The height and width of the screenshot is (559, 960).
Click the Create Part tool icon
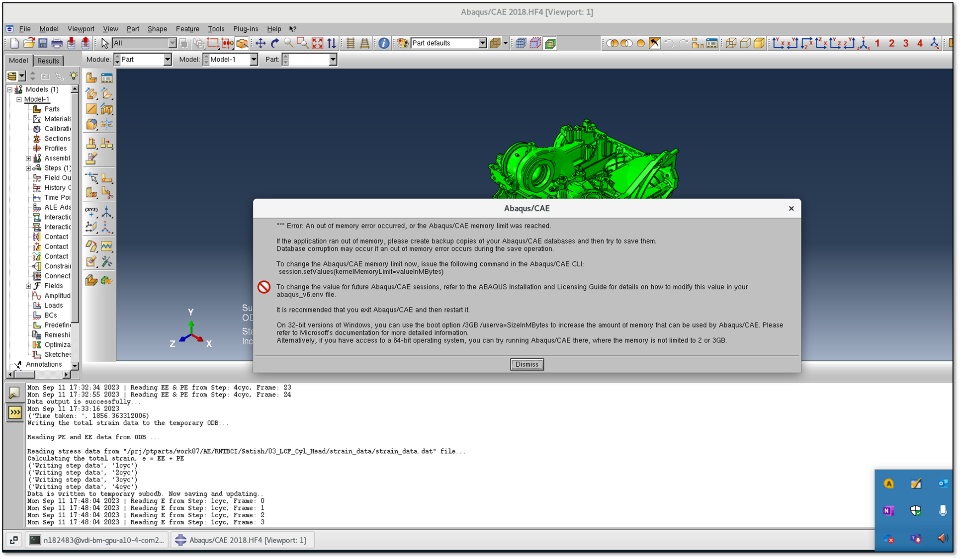91,78
